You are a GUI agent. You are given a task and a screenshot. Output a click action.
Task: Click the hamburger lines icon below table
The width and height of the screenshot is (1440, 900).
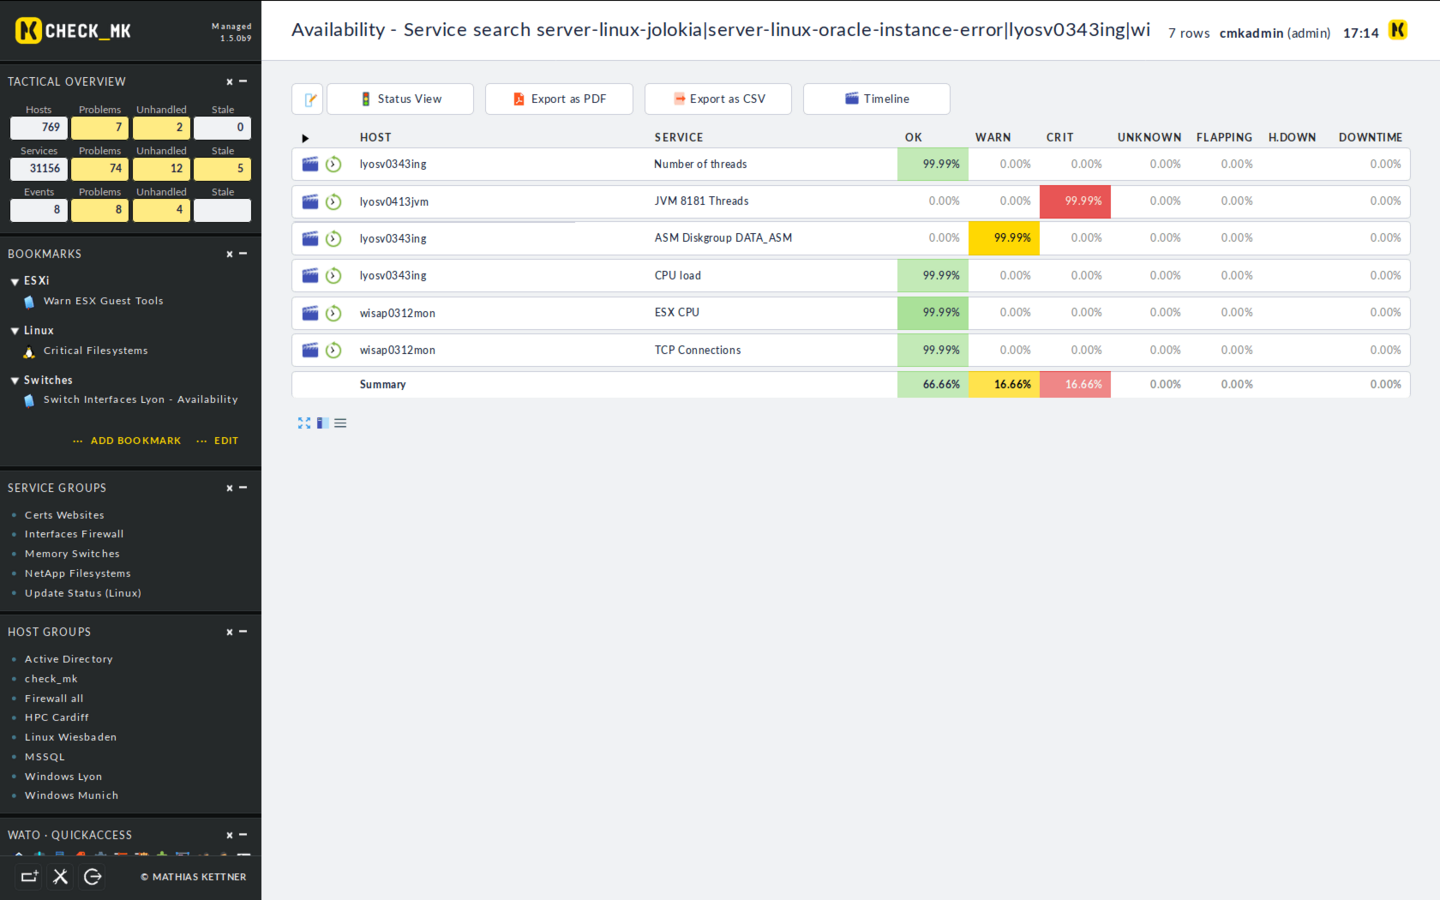[340, 423]
